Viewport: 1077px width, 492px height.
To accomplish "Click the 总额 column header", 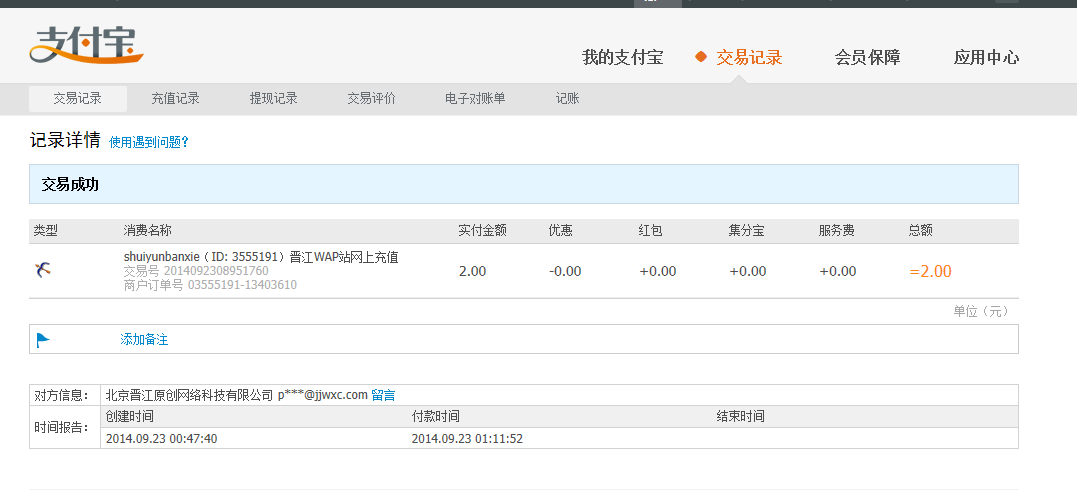I will pos(920,231).
